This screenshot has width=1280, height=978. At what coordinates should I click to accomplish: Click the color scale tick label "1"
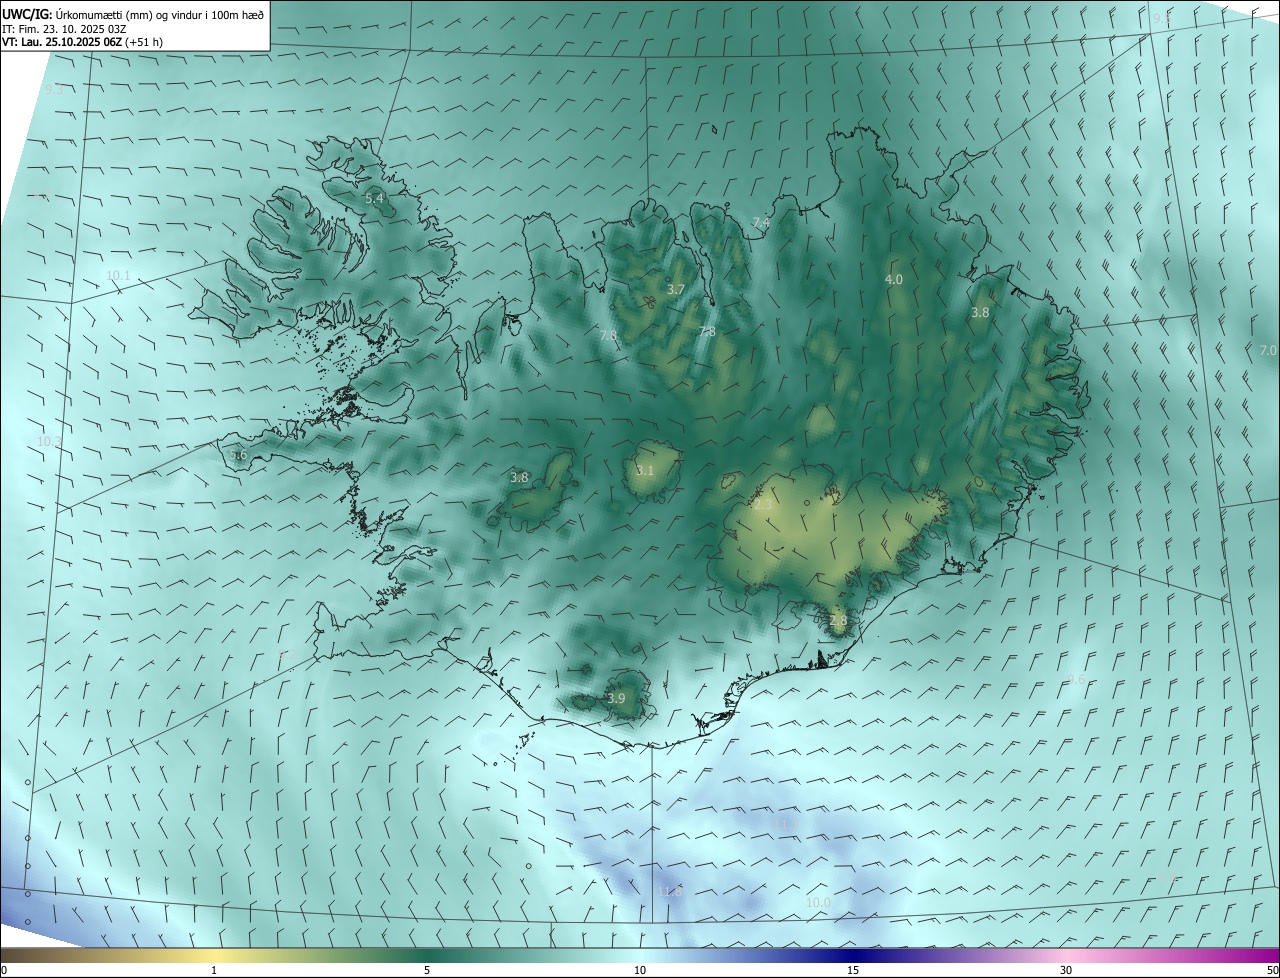(215, 970)
